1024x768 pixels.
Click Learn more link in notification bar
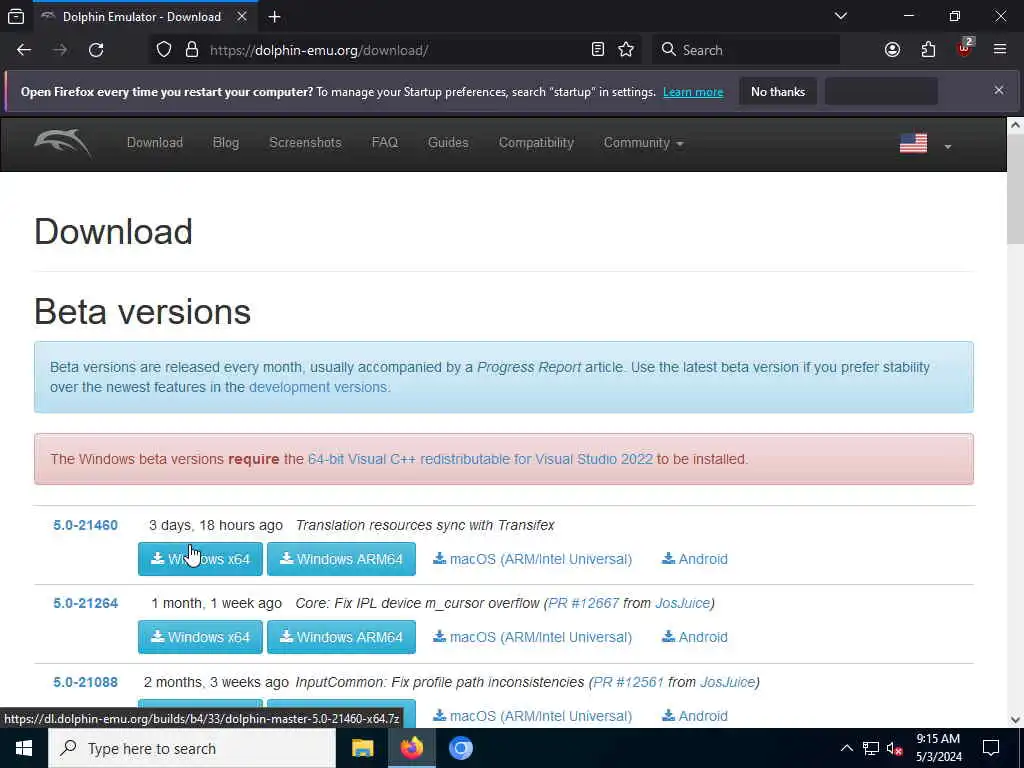[693, 92]
